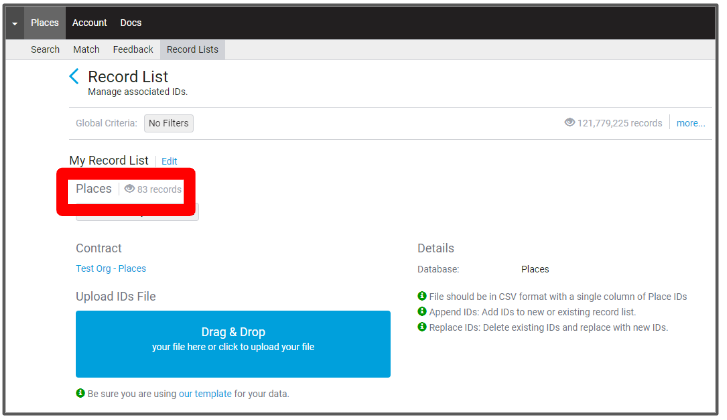Image resolution: width=727 pixels, height=420 pixels.
Task: Switch to the Search tab
Action: [45, 49]
